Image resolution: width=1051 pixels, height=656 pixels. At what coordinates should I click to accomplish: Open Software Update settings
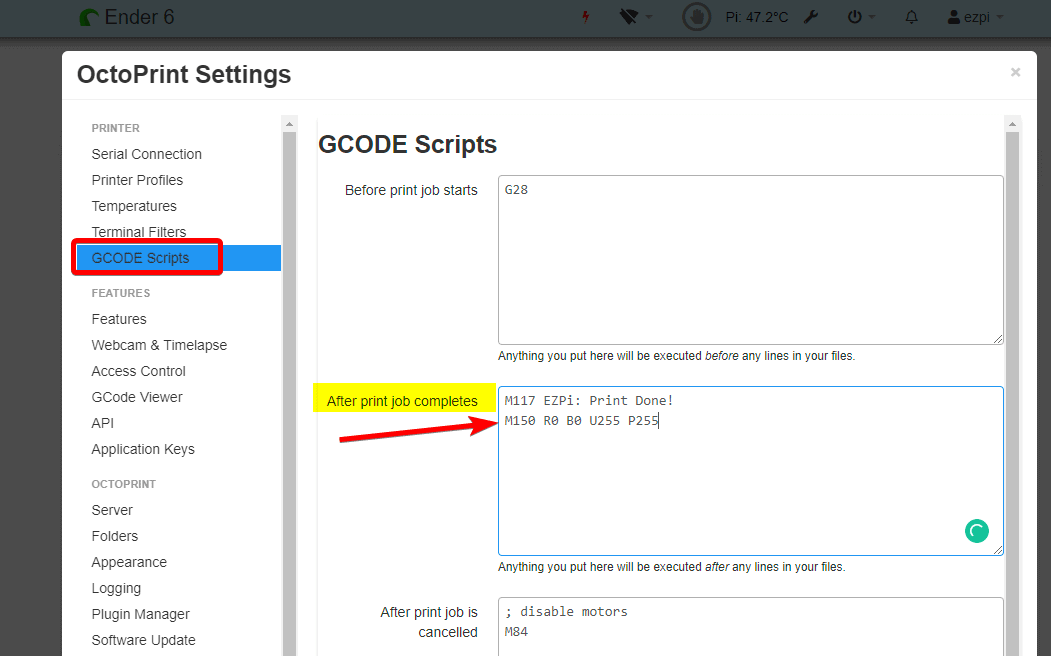tap(143, 641)
